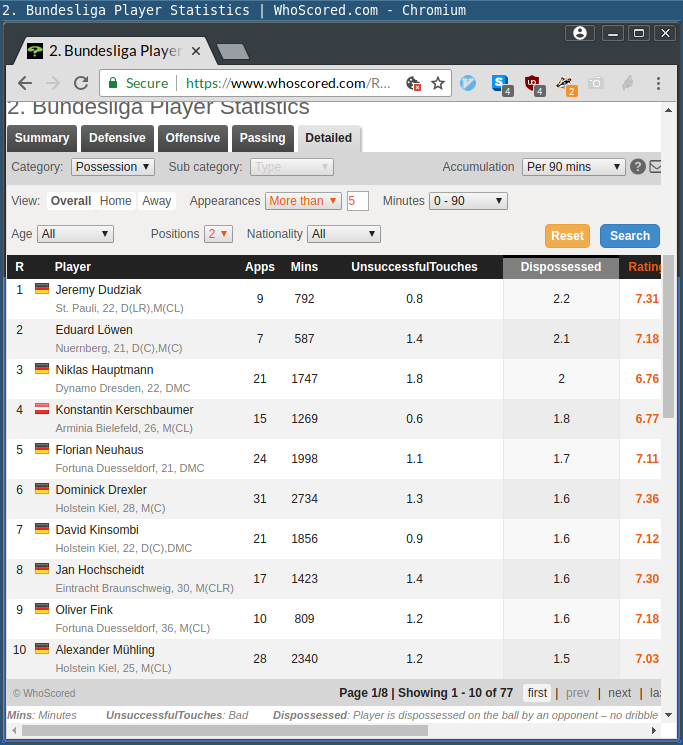Image resolution: width=683 pixels, height=745 pixels.
Task: Click the horizontal scrollbar left arrow
Action: pos(14,730)
